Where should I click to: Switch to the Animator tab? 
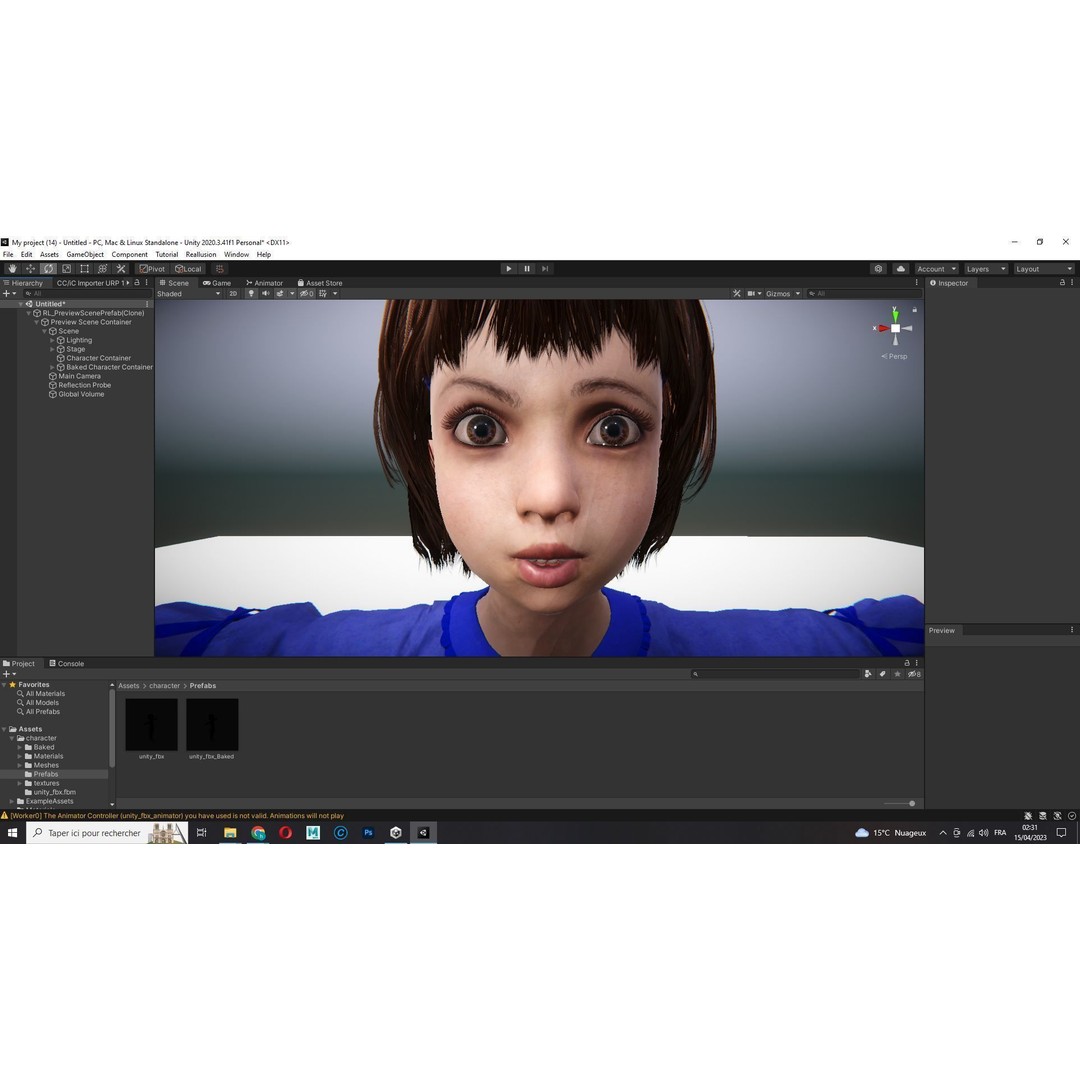264,283
